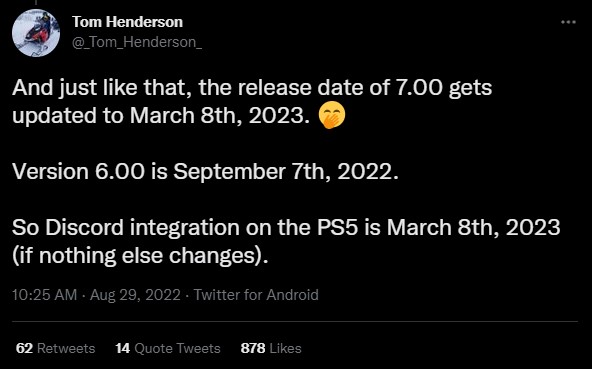The image size is (592, 369).
Task: Click the bold number 878 in stats
Action: 253,348
